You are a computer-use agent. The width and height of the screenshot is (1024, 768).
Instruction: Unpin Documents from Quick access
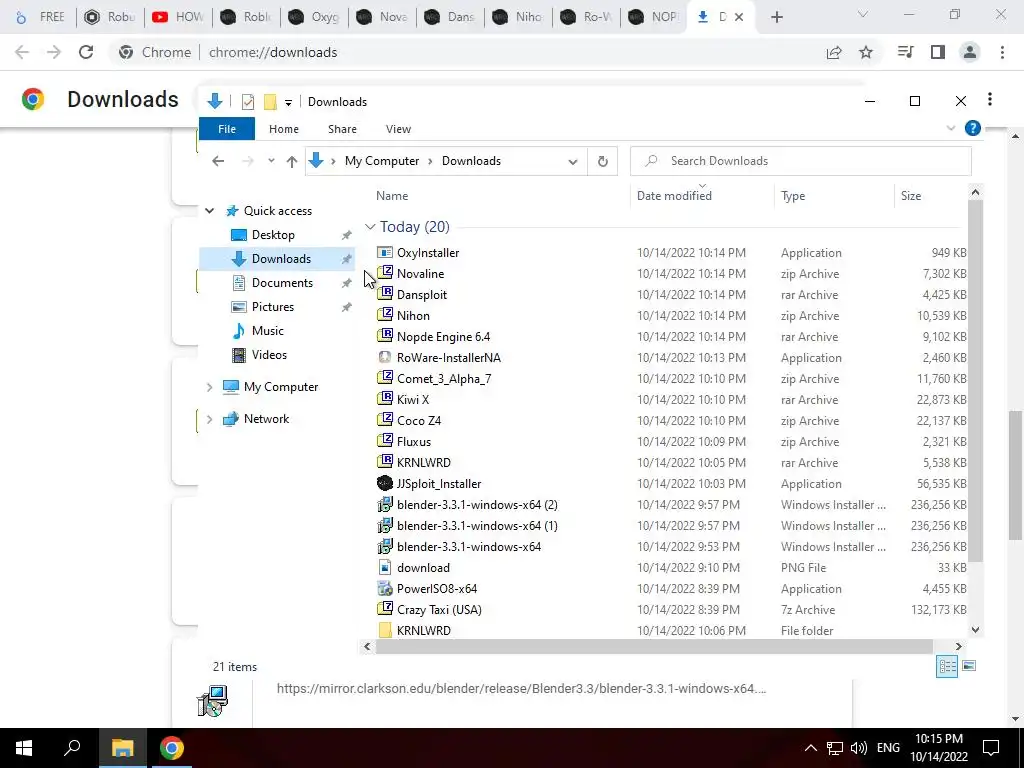(346, 283)
